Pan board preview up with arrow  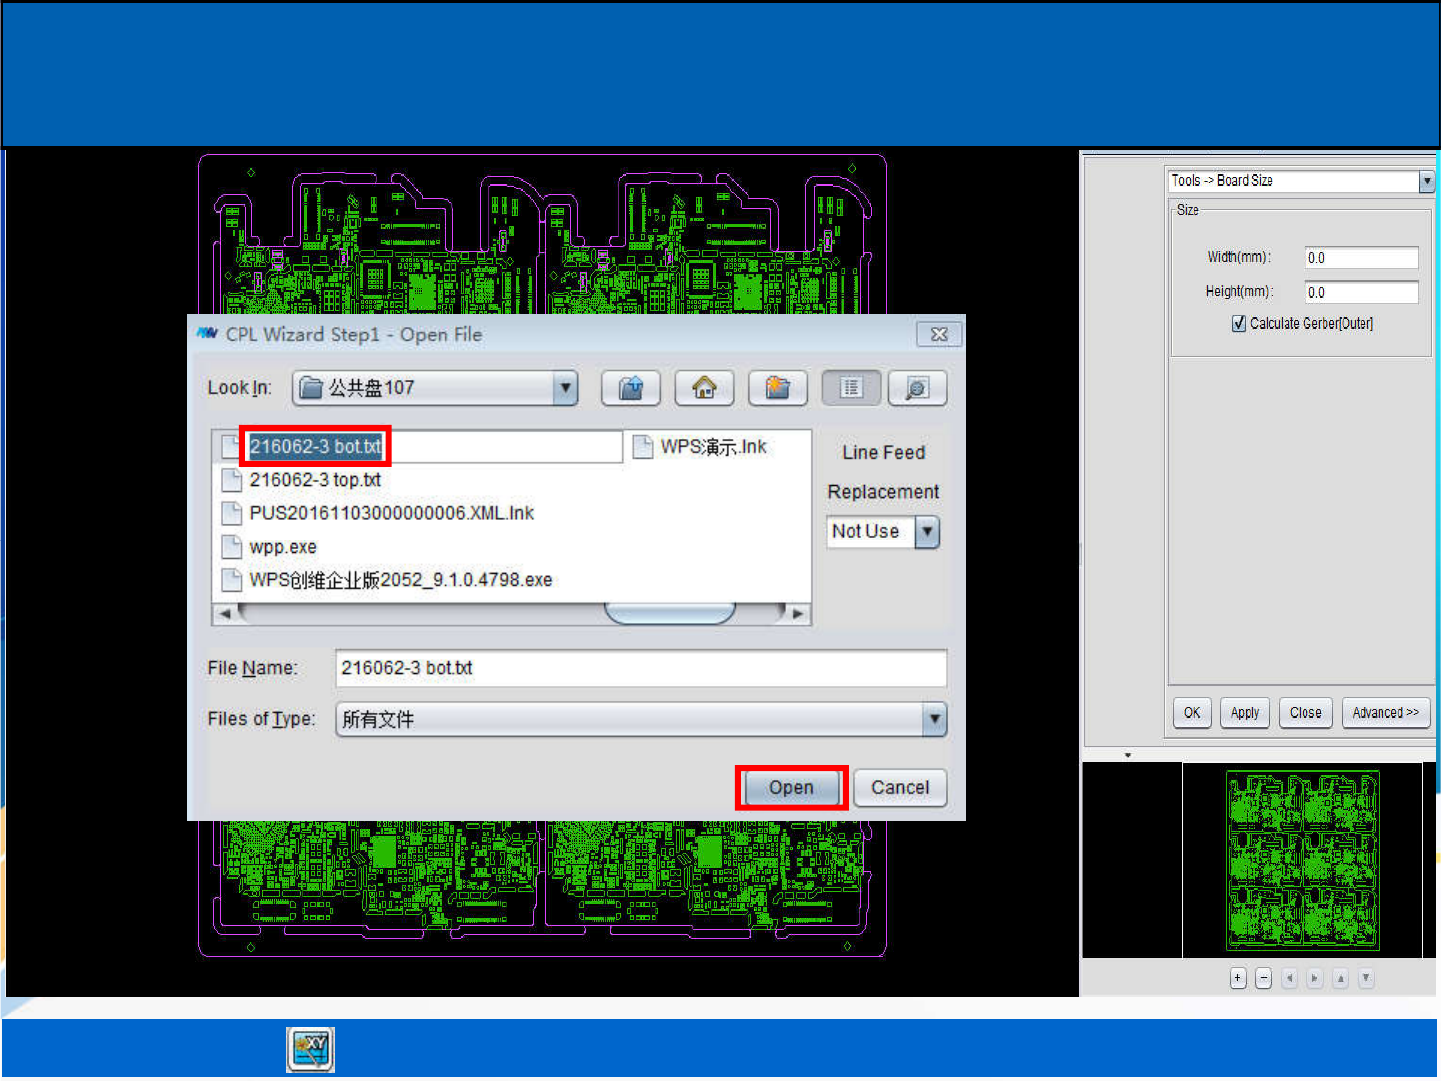[x=1341, y=978]
